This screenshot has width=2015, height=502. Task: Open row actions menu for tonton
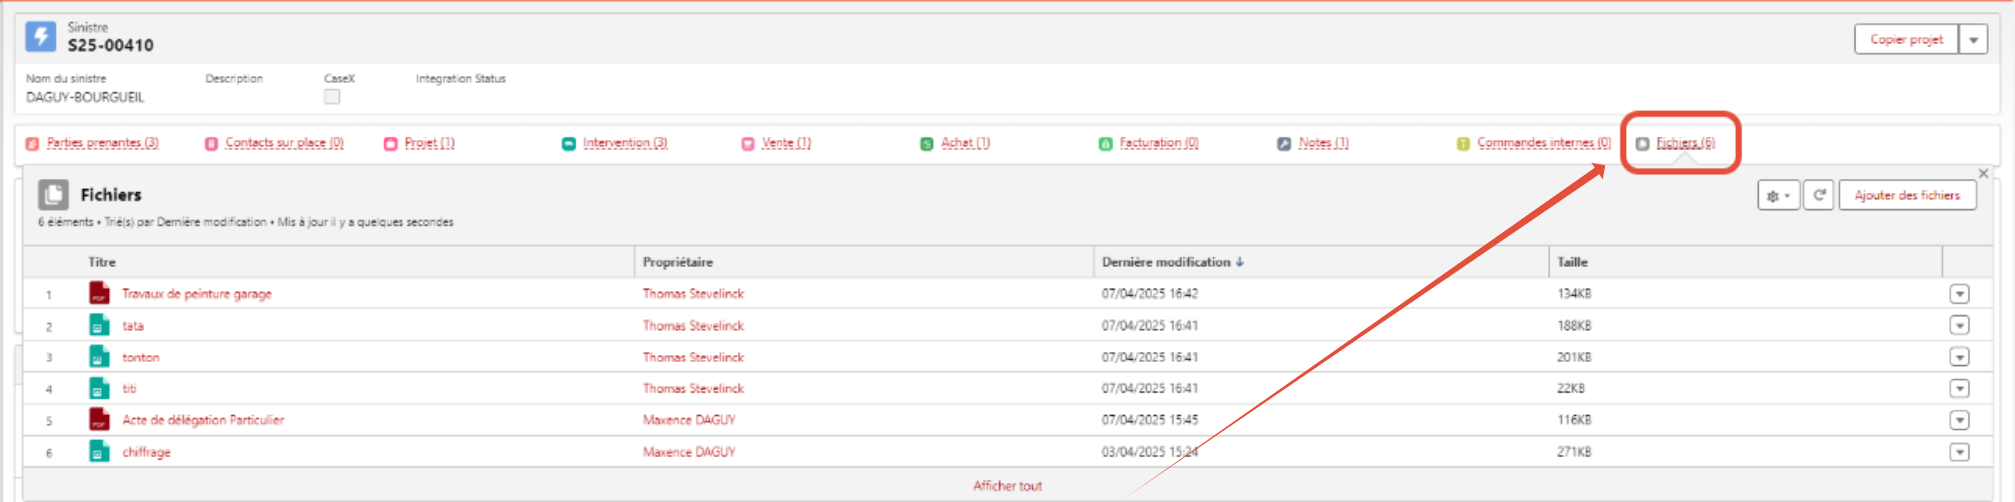(x=1960, y=357)
